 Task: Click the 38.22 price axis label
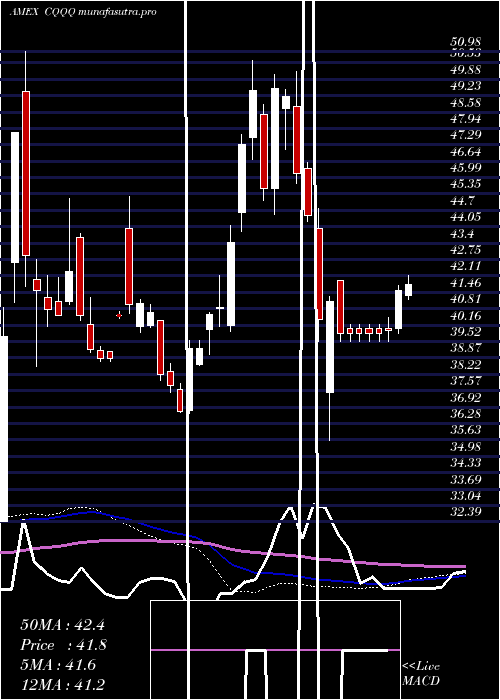point(466,365)
